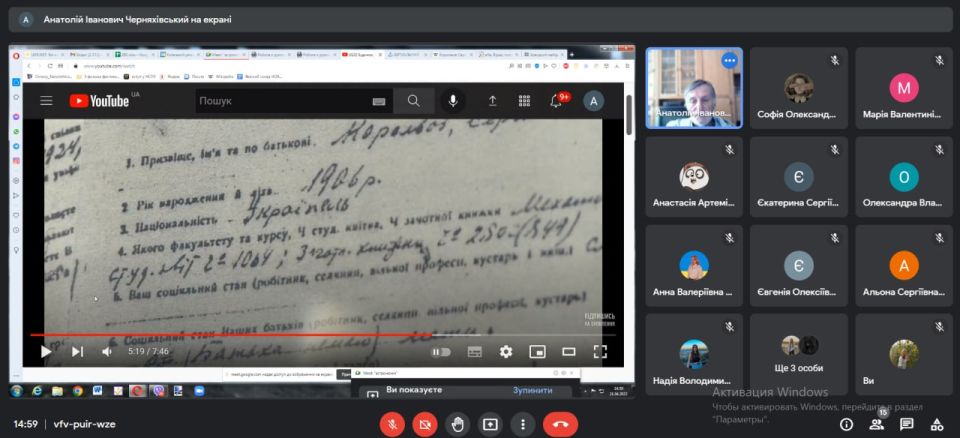Open the Opera menu logo button
This screenshot has width=960, height=438.
coord(17,55)
